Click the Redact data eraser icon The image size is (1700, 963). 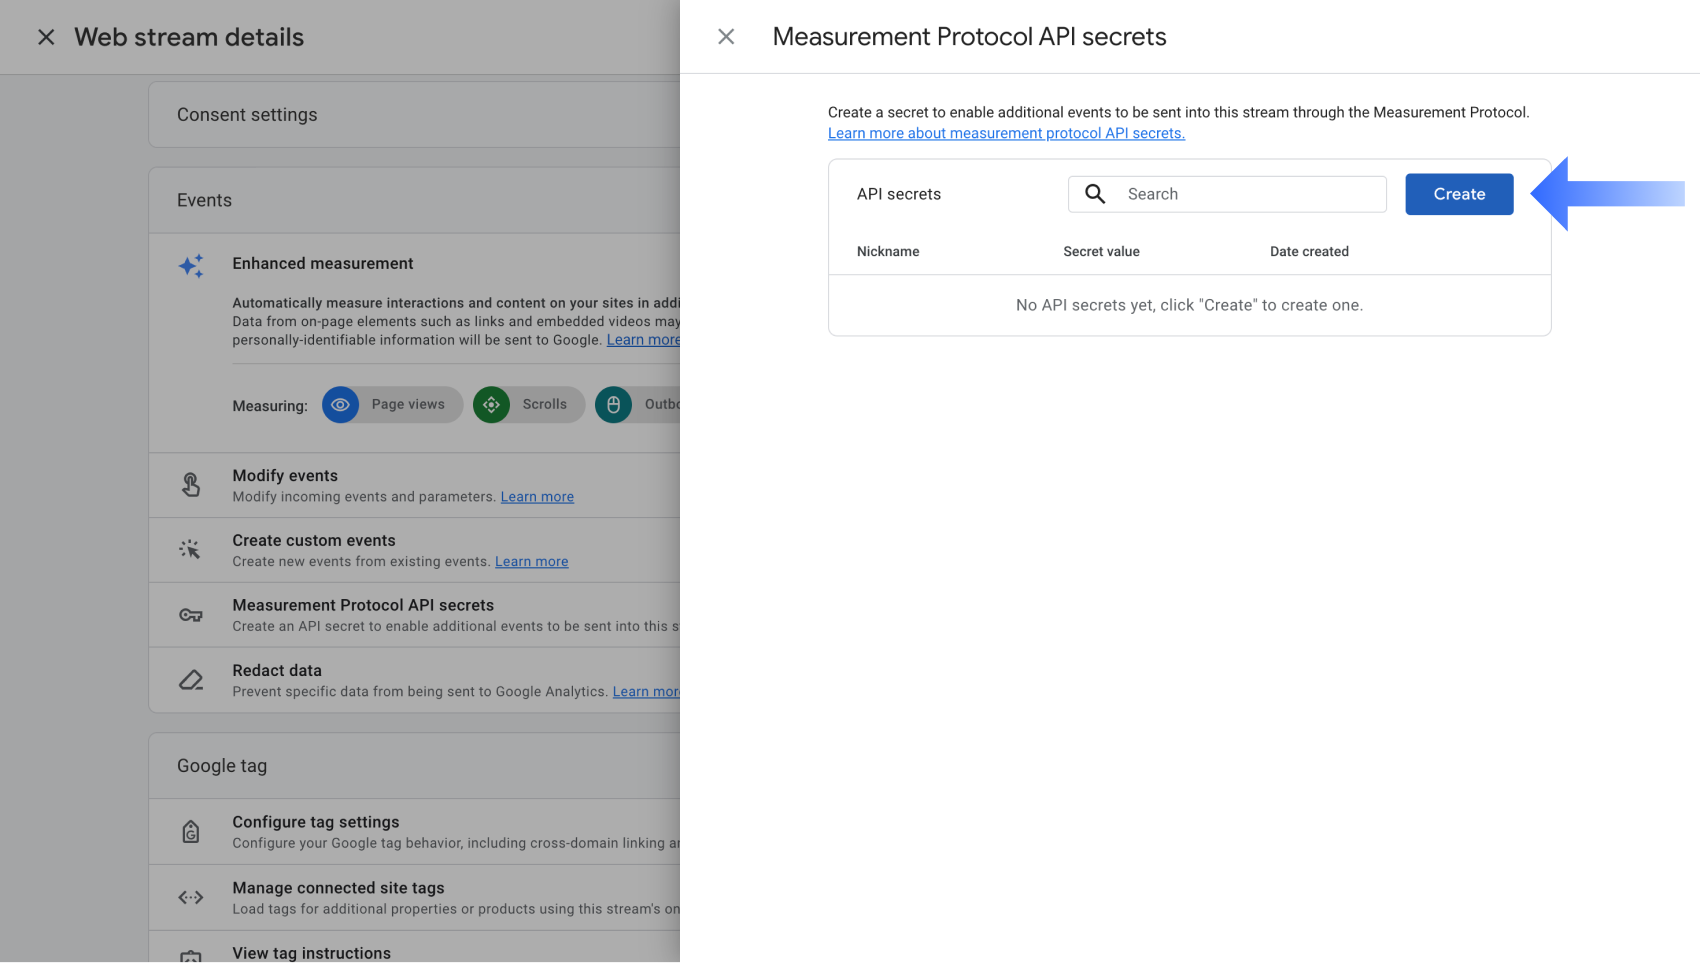click(x=191, y=680)
